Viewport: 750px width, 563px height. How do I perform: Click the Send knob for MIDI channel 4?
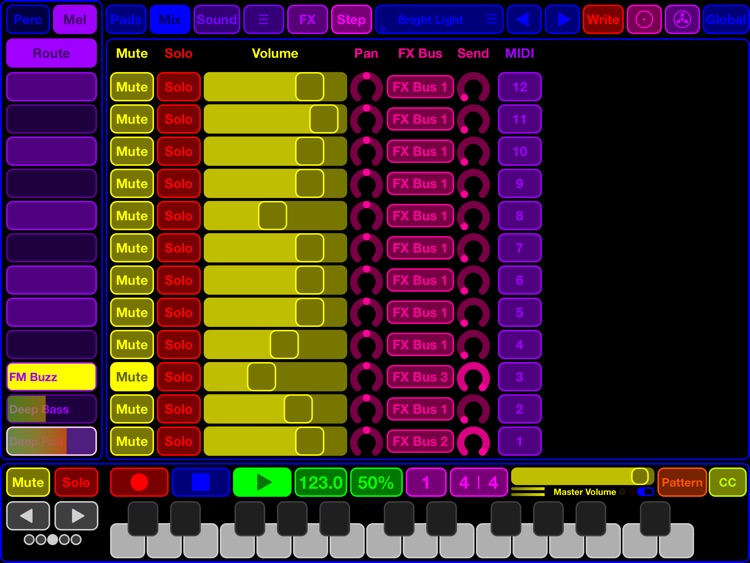point(473,345)
